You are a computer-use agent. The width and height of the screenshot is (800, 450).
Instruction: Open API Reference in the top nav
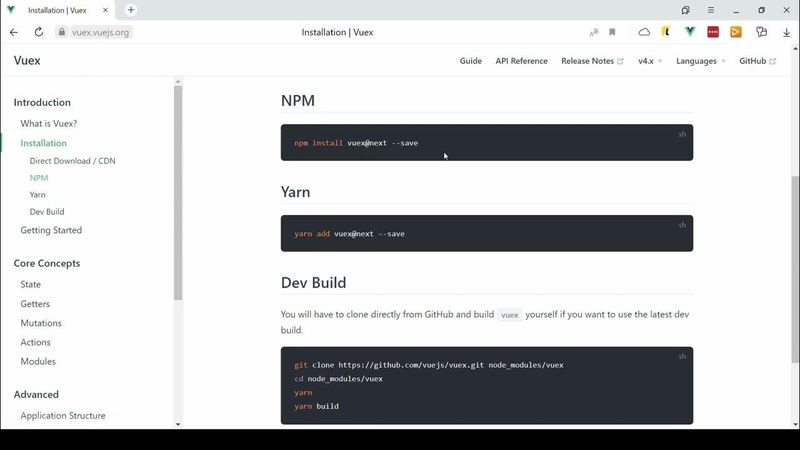pyautogui.click(x=521, y=61)
